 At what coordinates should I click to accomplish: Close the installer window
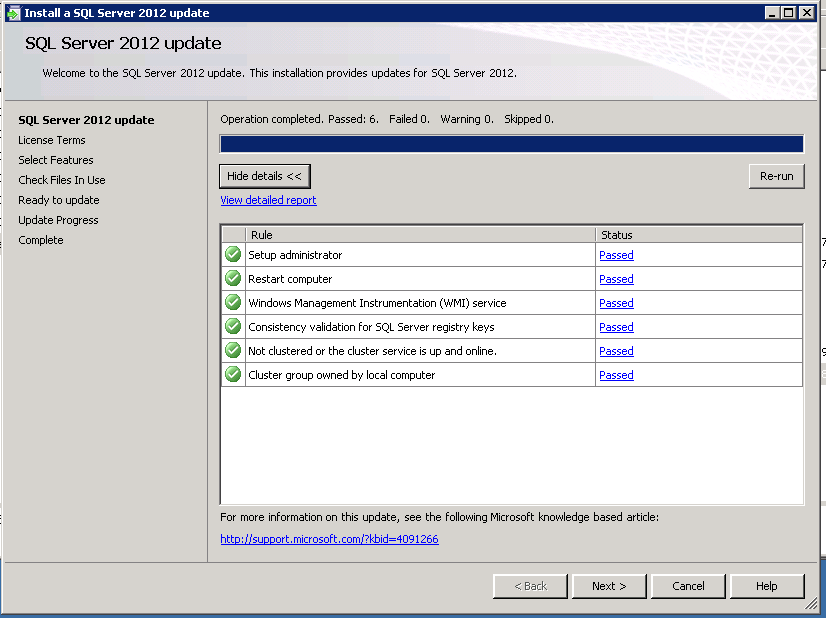(807, 13)
